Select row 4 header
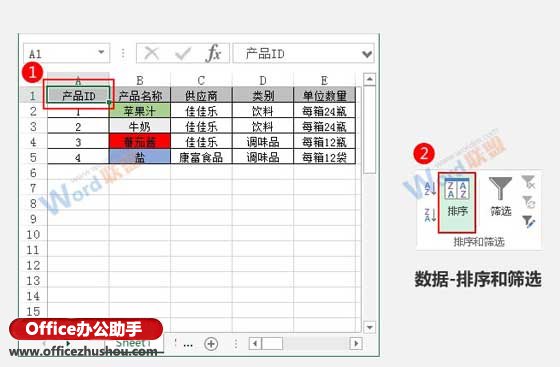The width and height of the screenshot is (560, 367). 33,142
